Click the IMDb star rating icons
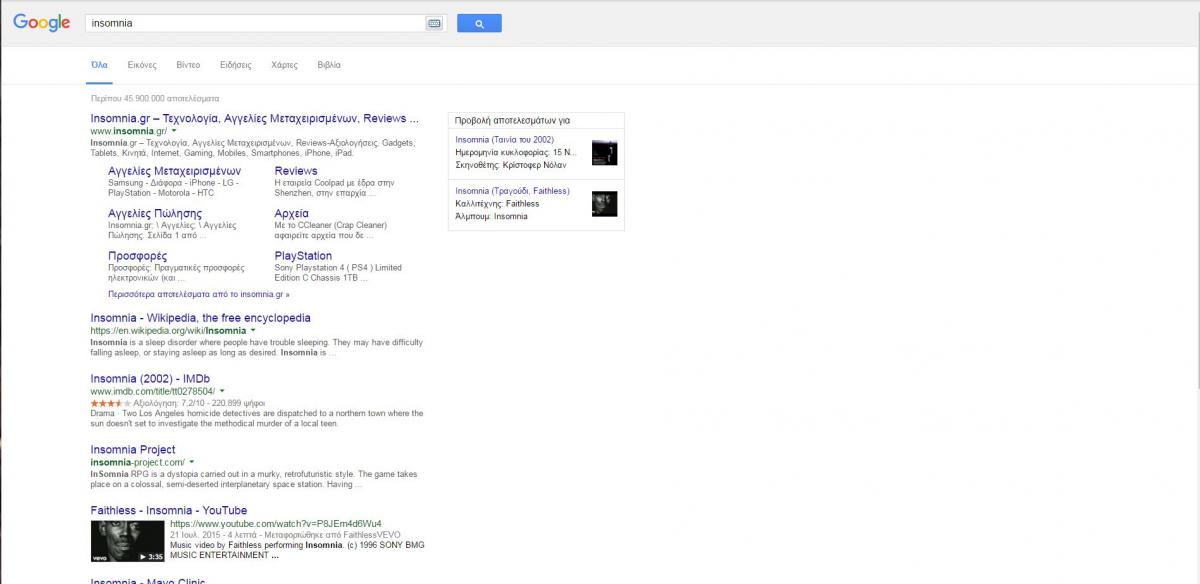This screenshot has height=584, width=1200. [x=110, y=403]
